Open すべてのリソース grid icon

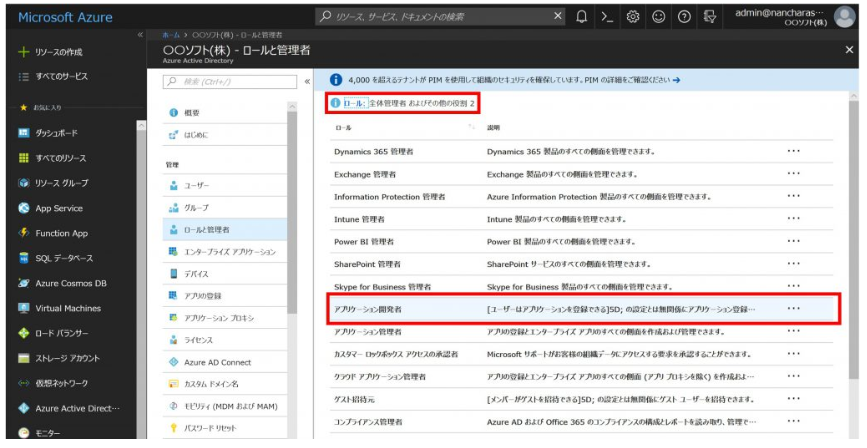(x=23, y=158)
